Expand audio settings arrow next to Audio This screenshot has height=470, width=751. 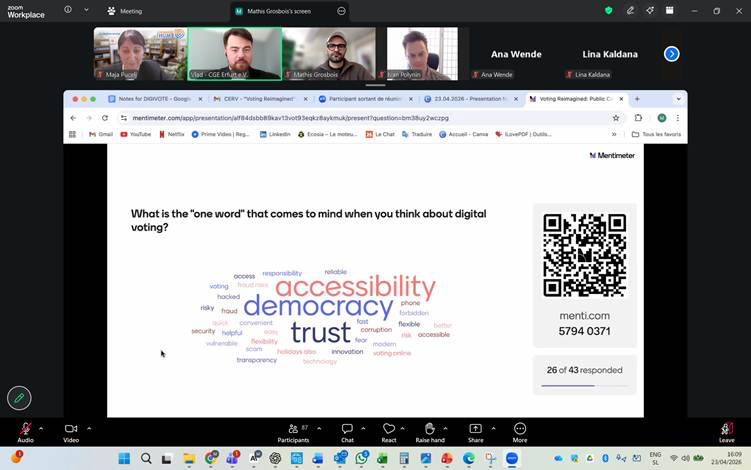point(41,428)
